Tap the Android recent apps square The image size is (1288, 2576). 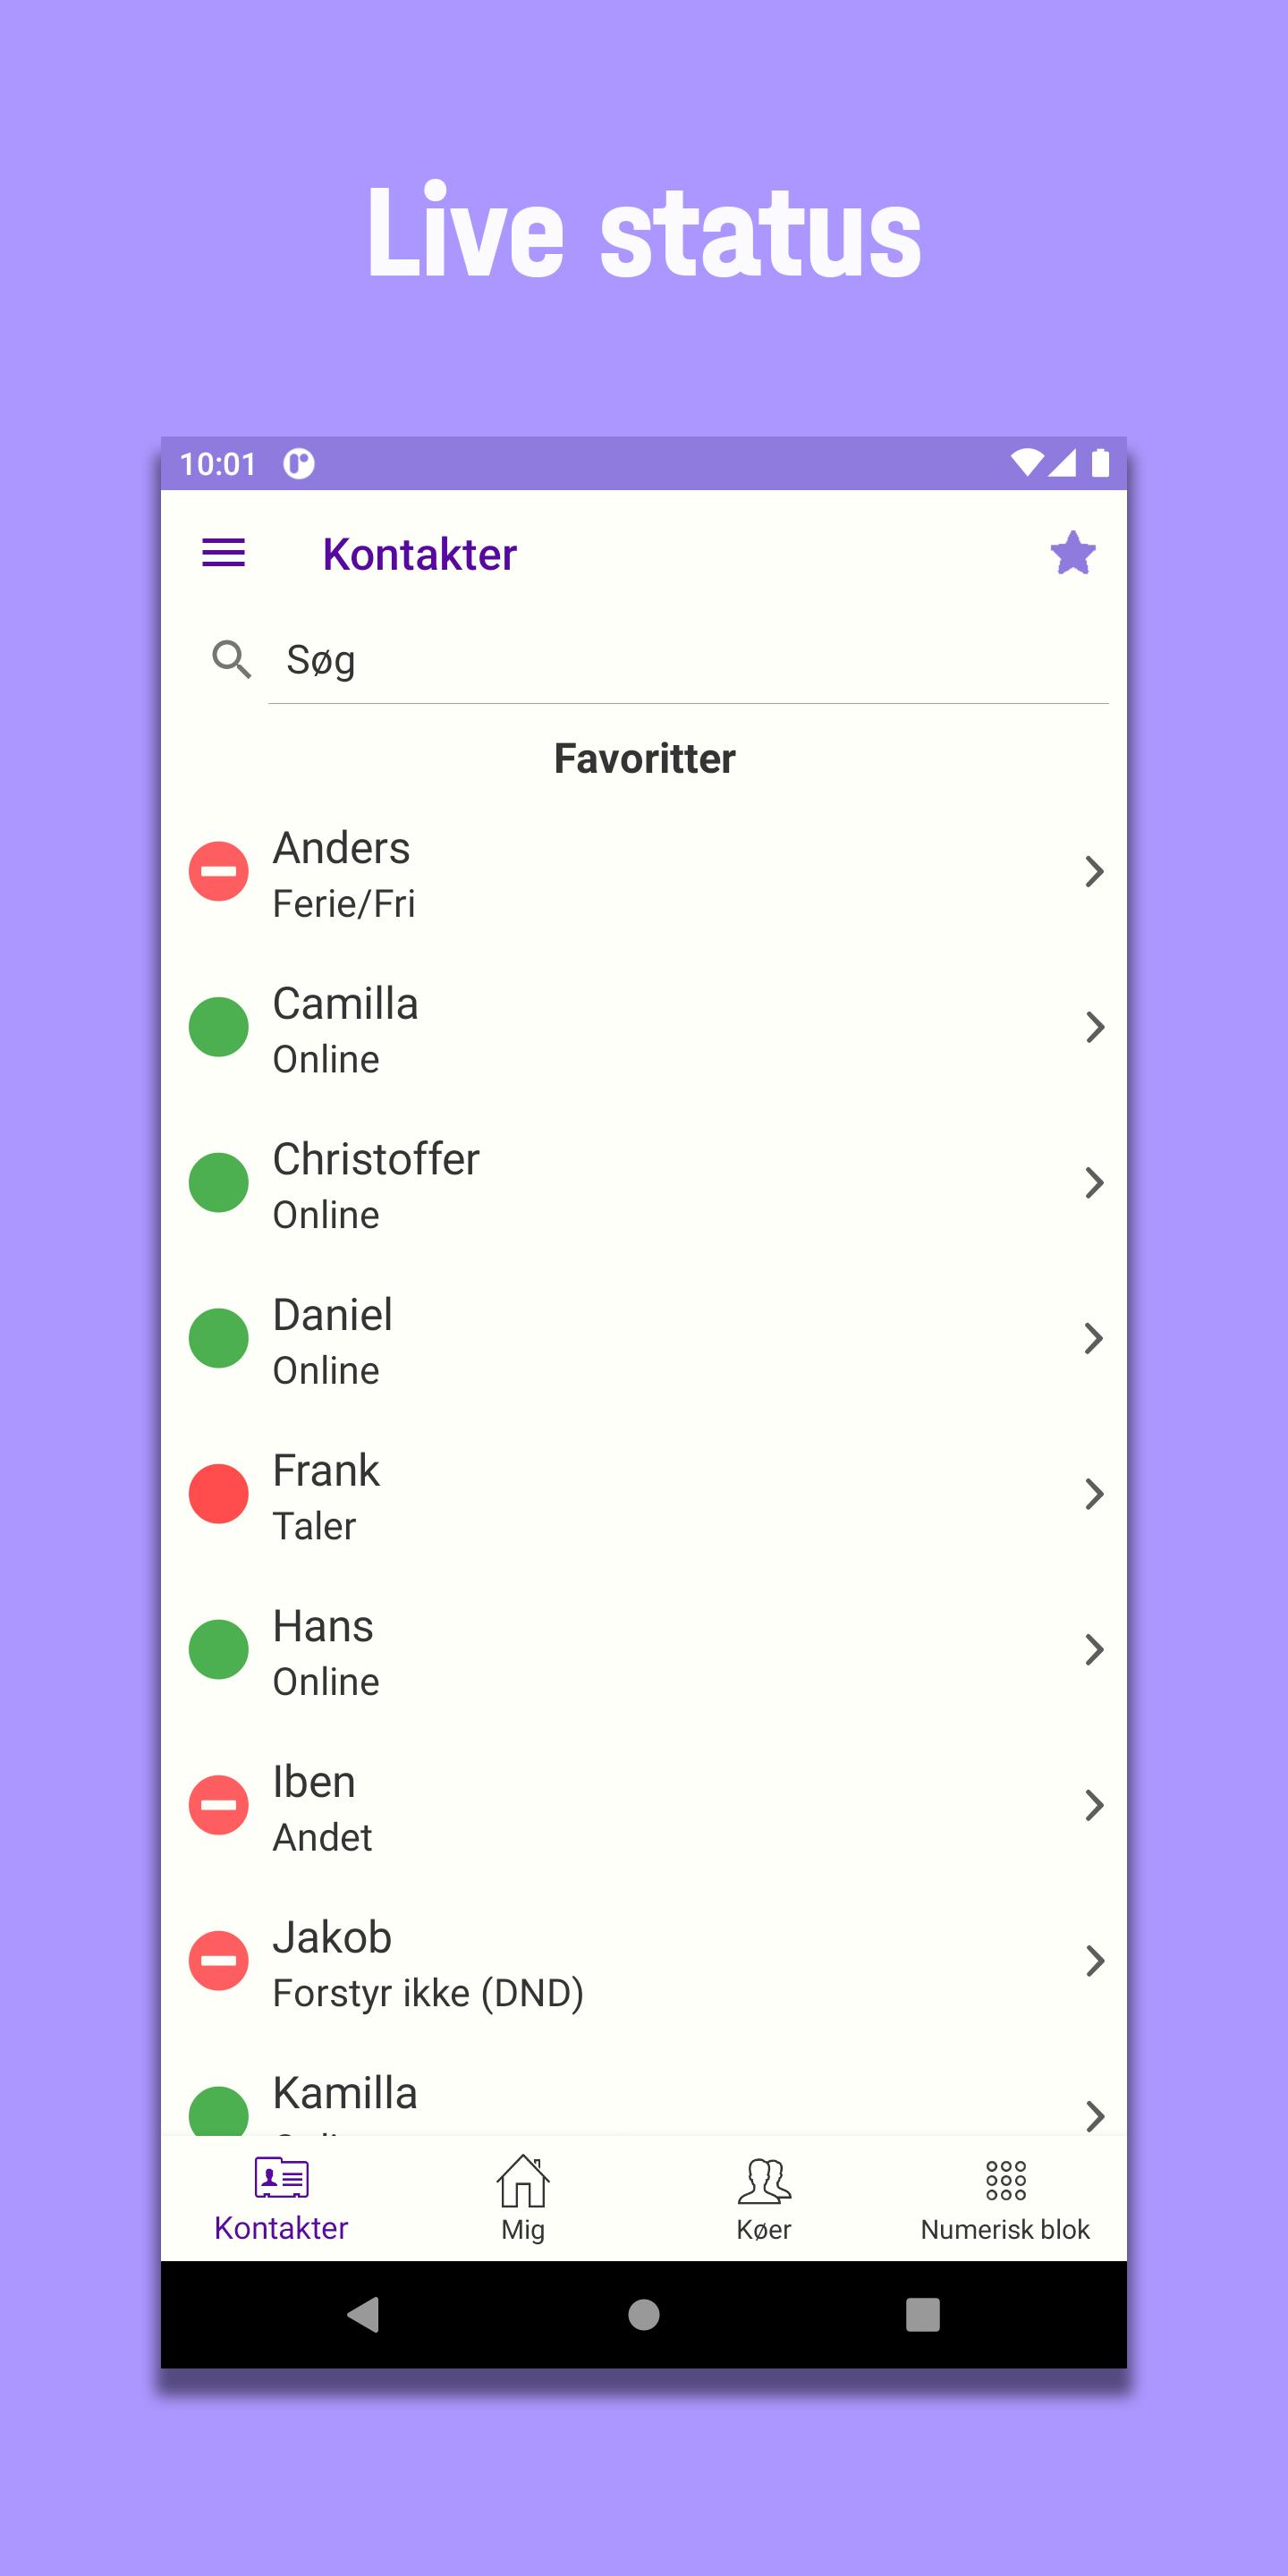pos(922,2314)
